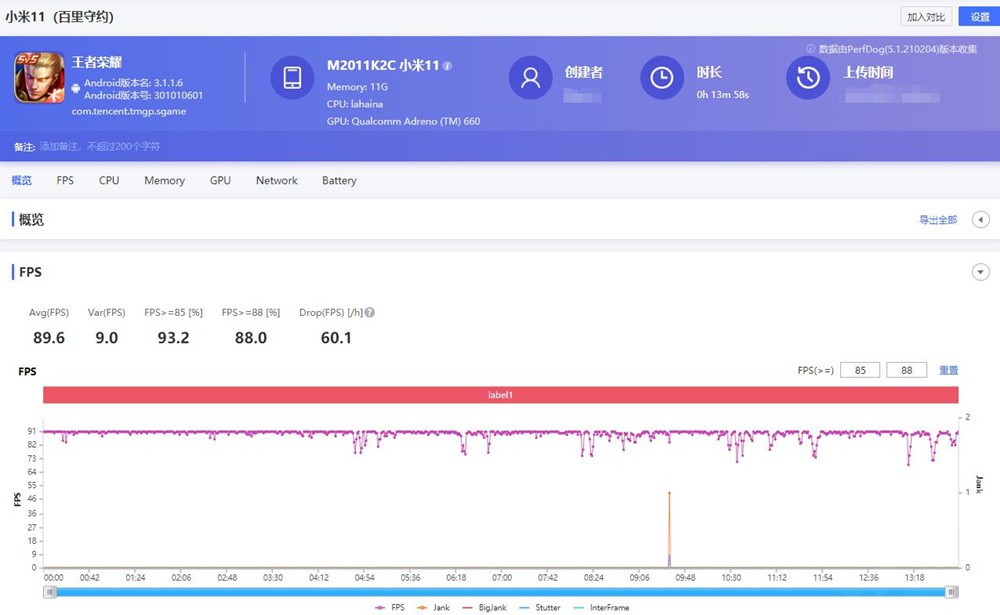
Task: Switch to the Battery tab
Action: (x=339, y=181)
